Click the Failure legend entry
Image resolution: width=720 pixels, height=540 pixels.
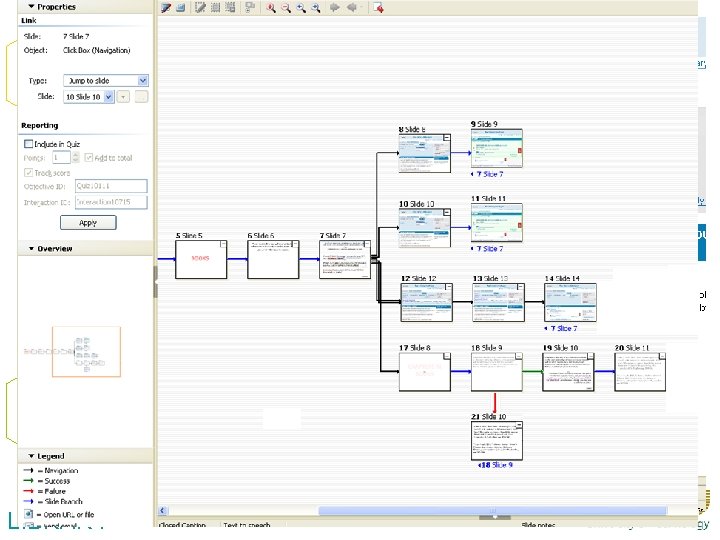(45, 491)
